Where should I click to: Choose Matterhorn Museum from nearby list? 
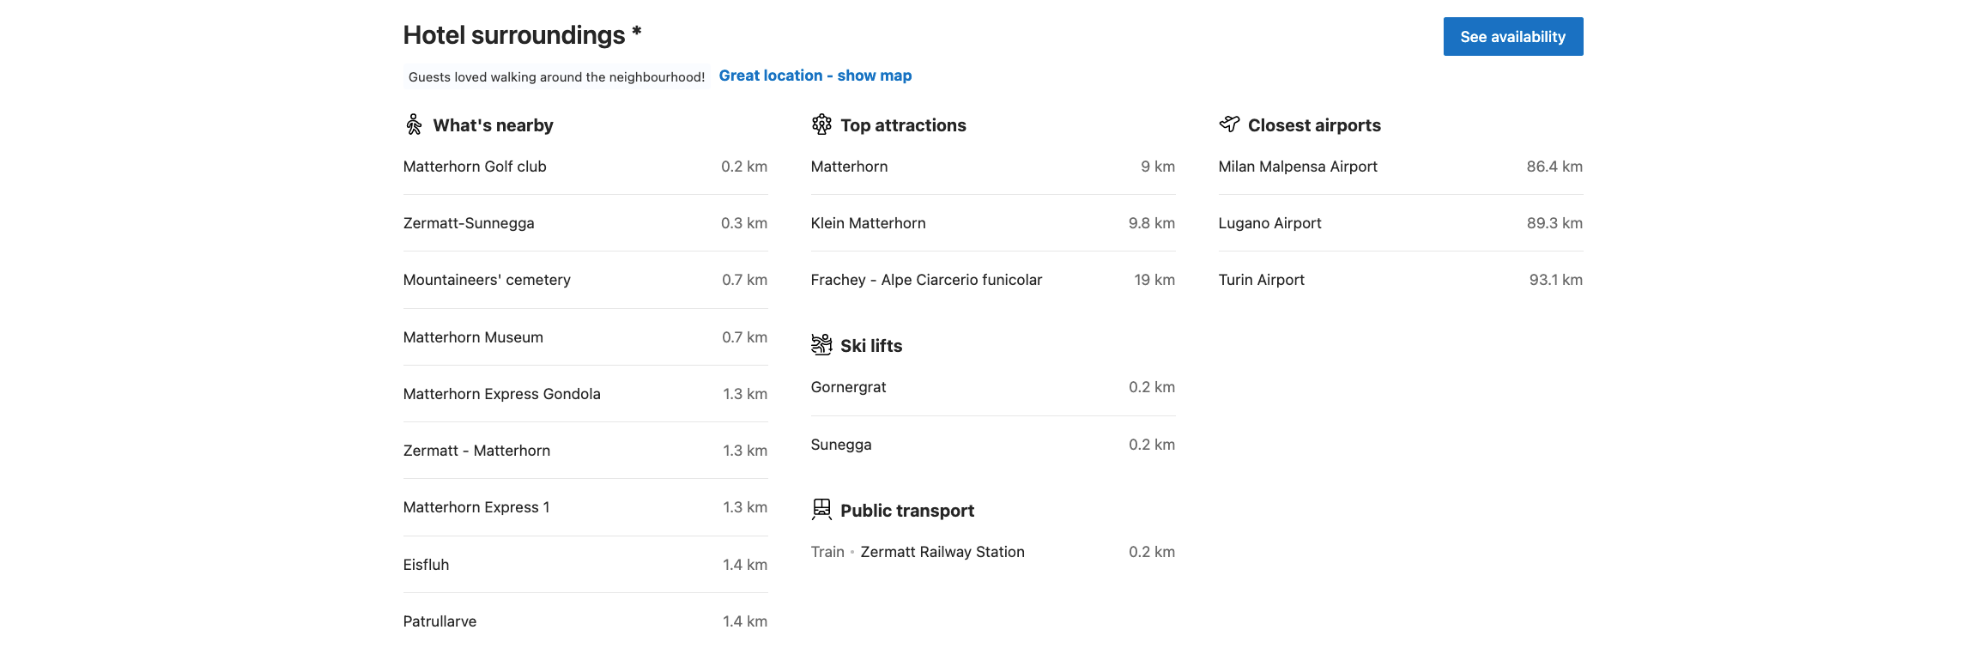585,337
